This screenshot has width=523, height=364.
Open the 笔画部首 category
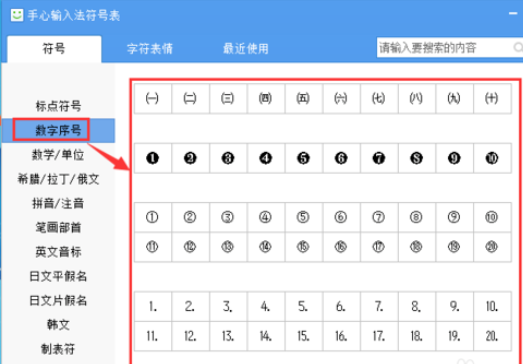coord(58,228)
